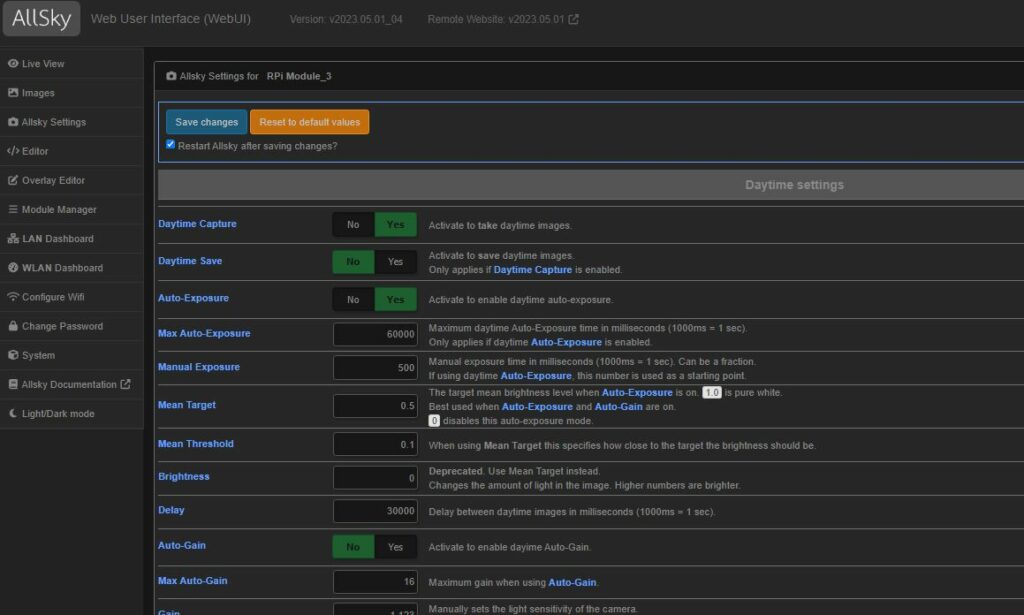This screenshot has height=615, width=1024.
Task: Click Reset to default values button
Action: click(310, 122)
